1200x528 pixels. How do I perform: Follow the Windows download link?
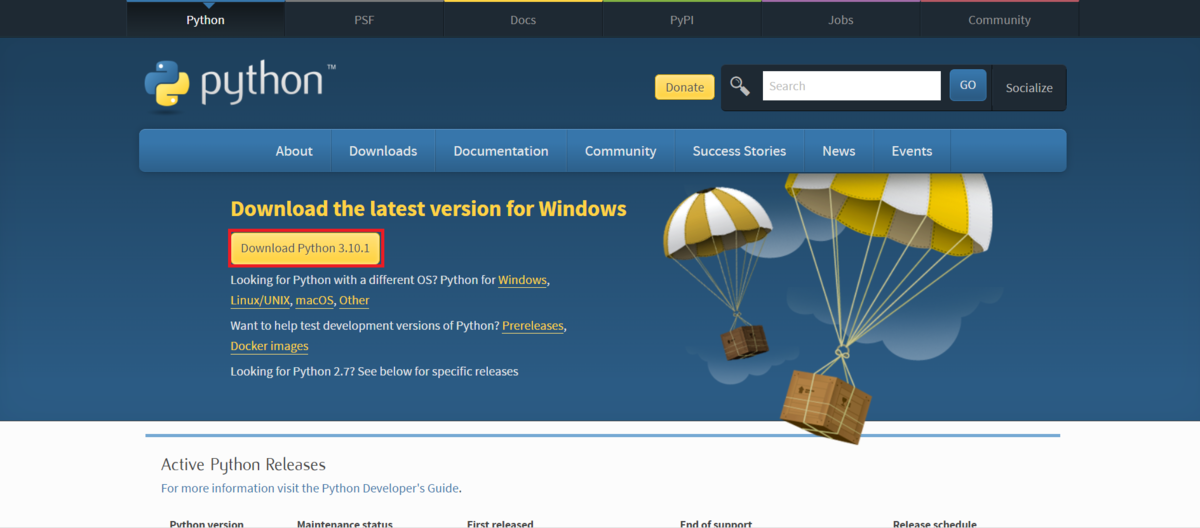(522, 280)
